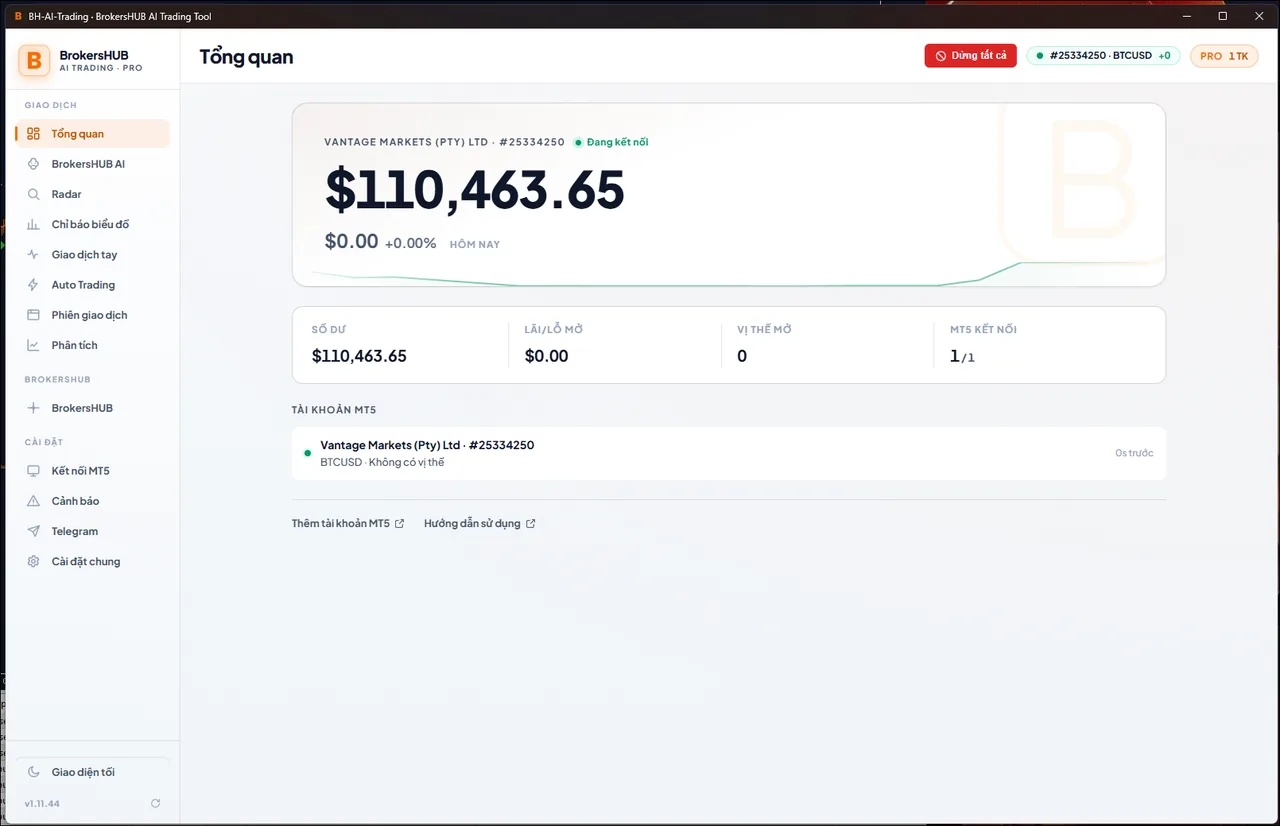The width and height of the screenshot is (1280, 826).
Task: Click the $0.00 value under Lãi/Lỗ mở
Action: (x=546, y=356)
